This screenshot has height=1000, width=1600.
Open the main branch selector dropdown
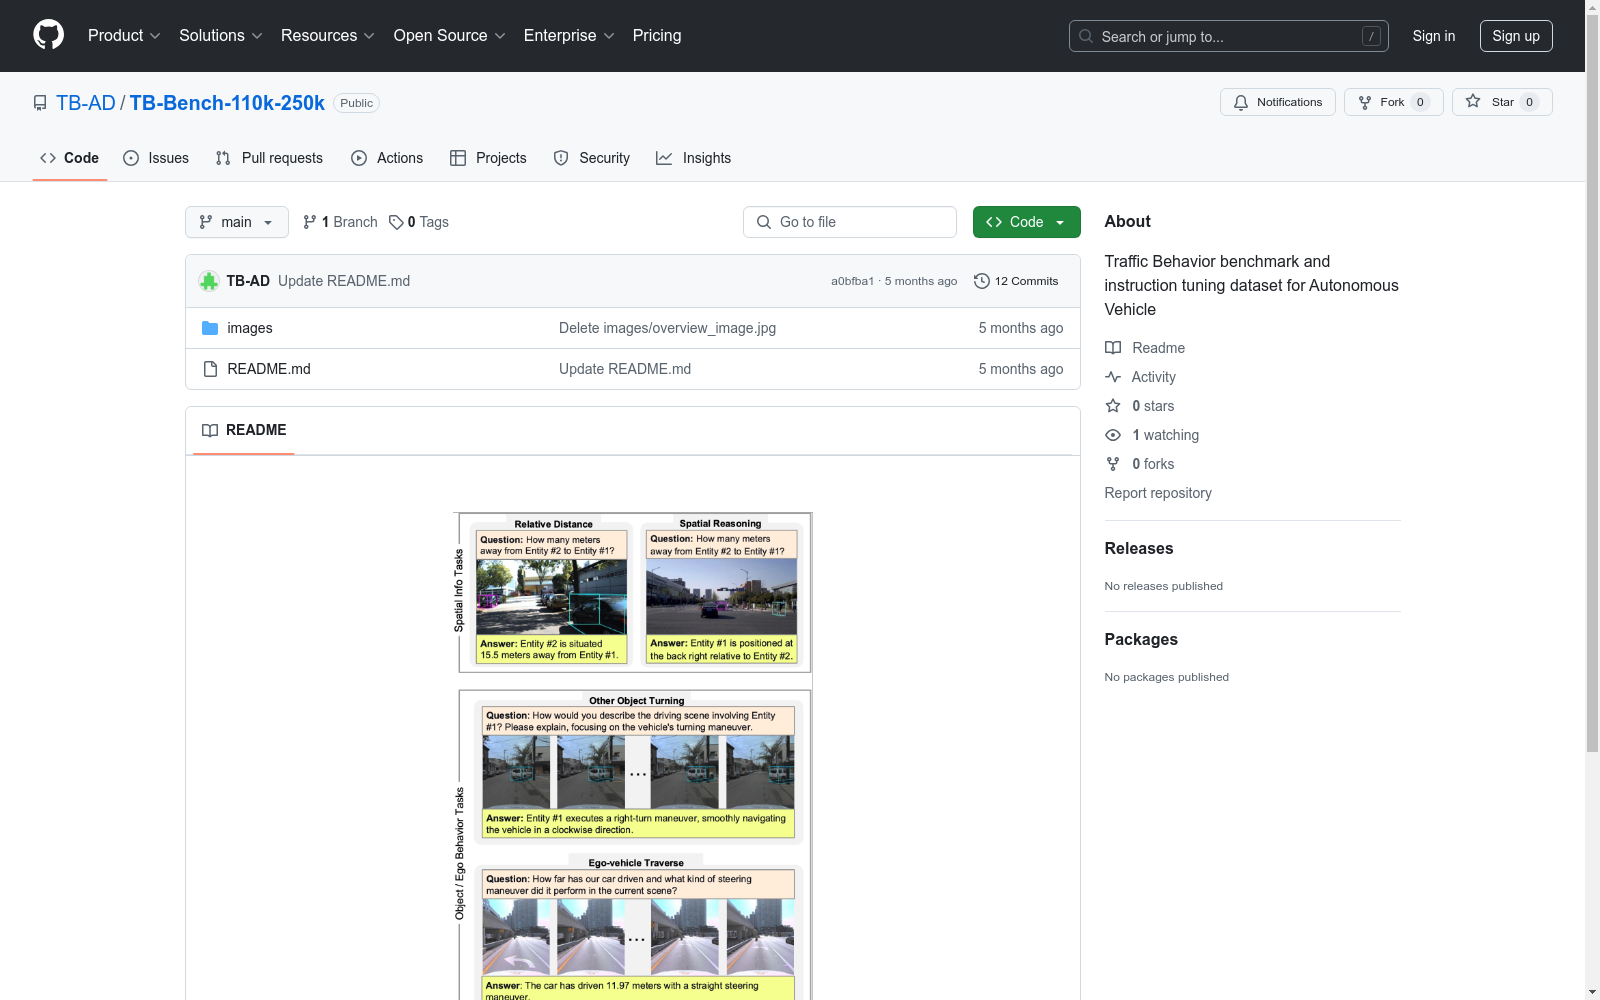pyautogui.click(x=237, y=222)
